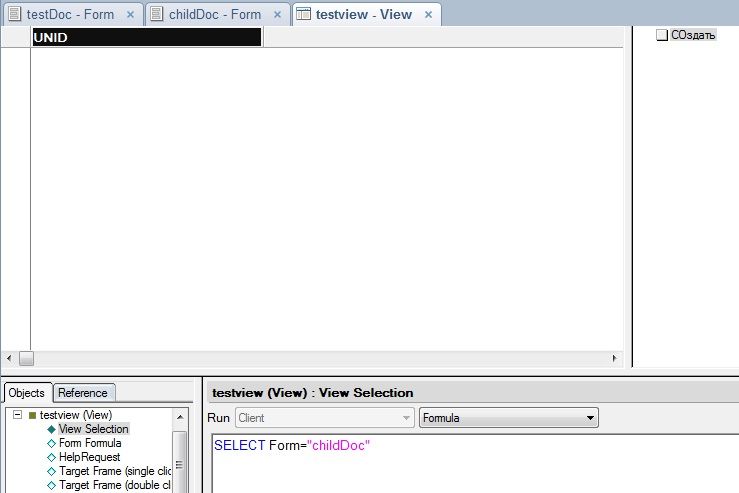Close the childDoc - Form tab
The height and width of the screenshot is (493, 739).
click(278, 15)
